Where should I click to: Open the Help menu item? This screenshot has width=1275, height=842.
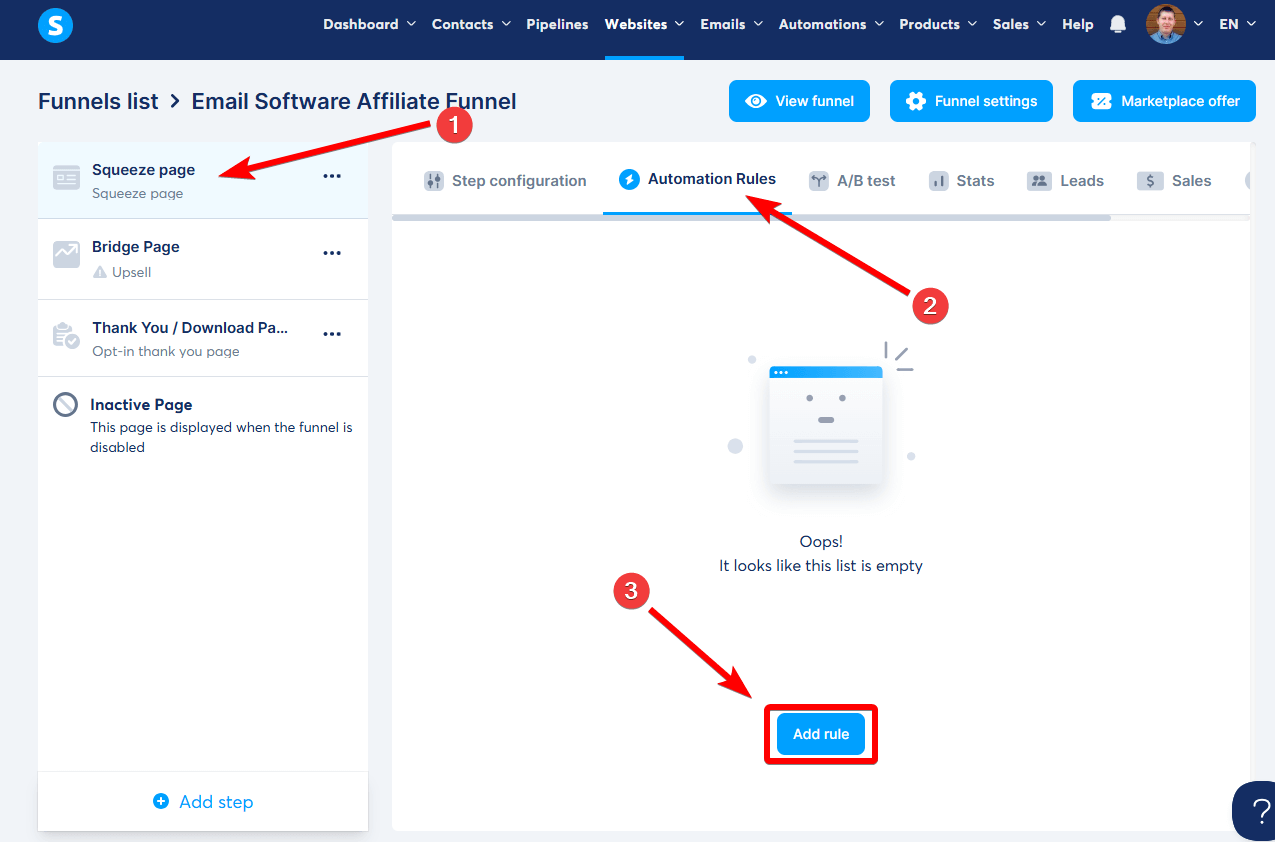[x=1077, y=24]
